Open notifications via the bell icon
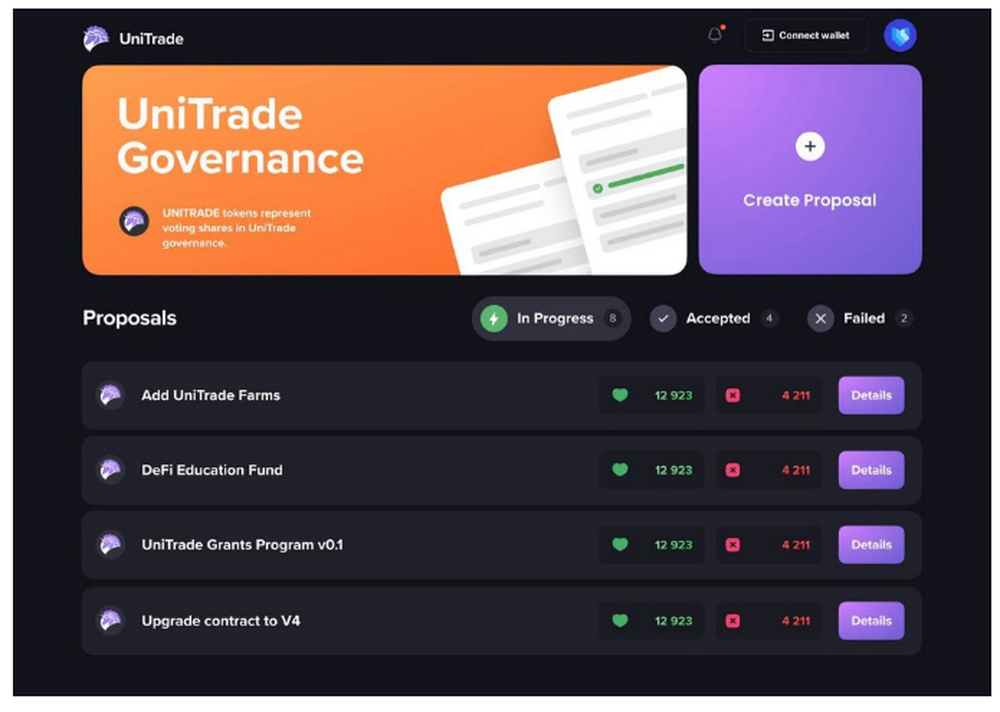The width and height of the screenshot is (1000, 712). click(x=714, y=34)
